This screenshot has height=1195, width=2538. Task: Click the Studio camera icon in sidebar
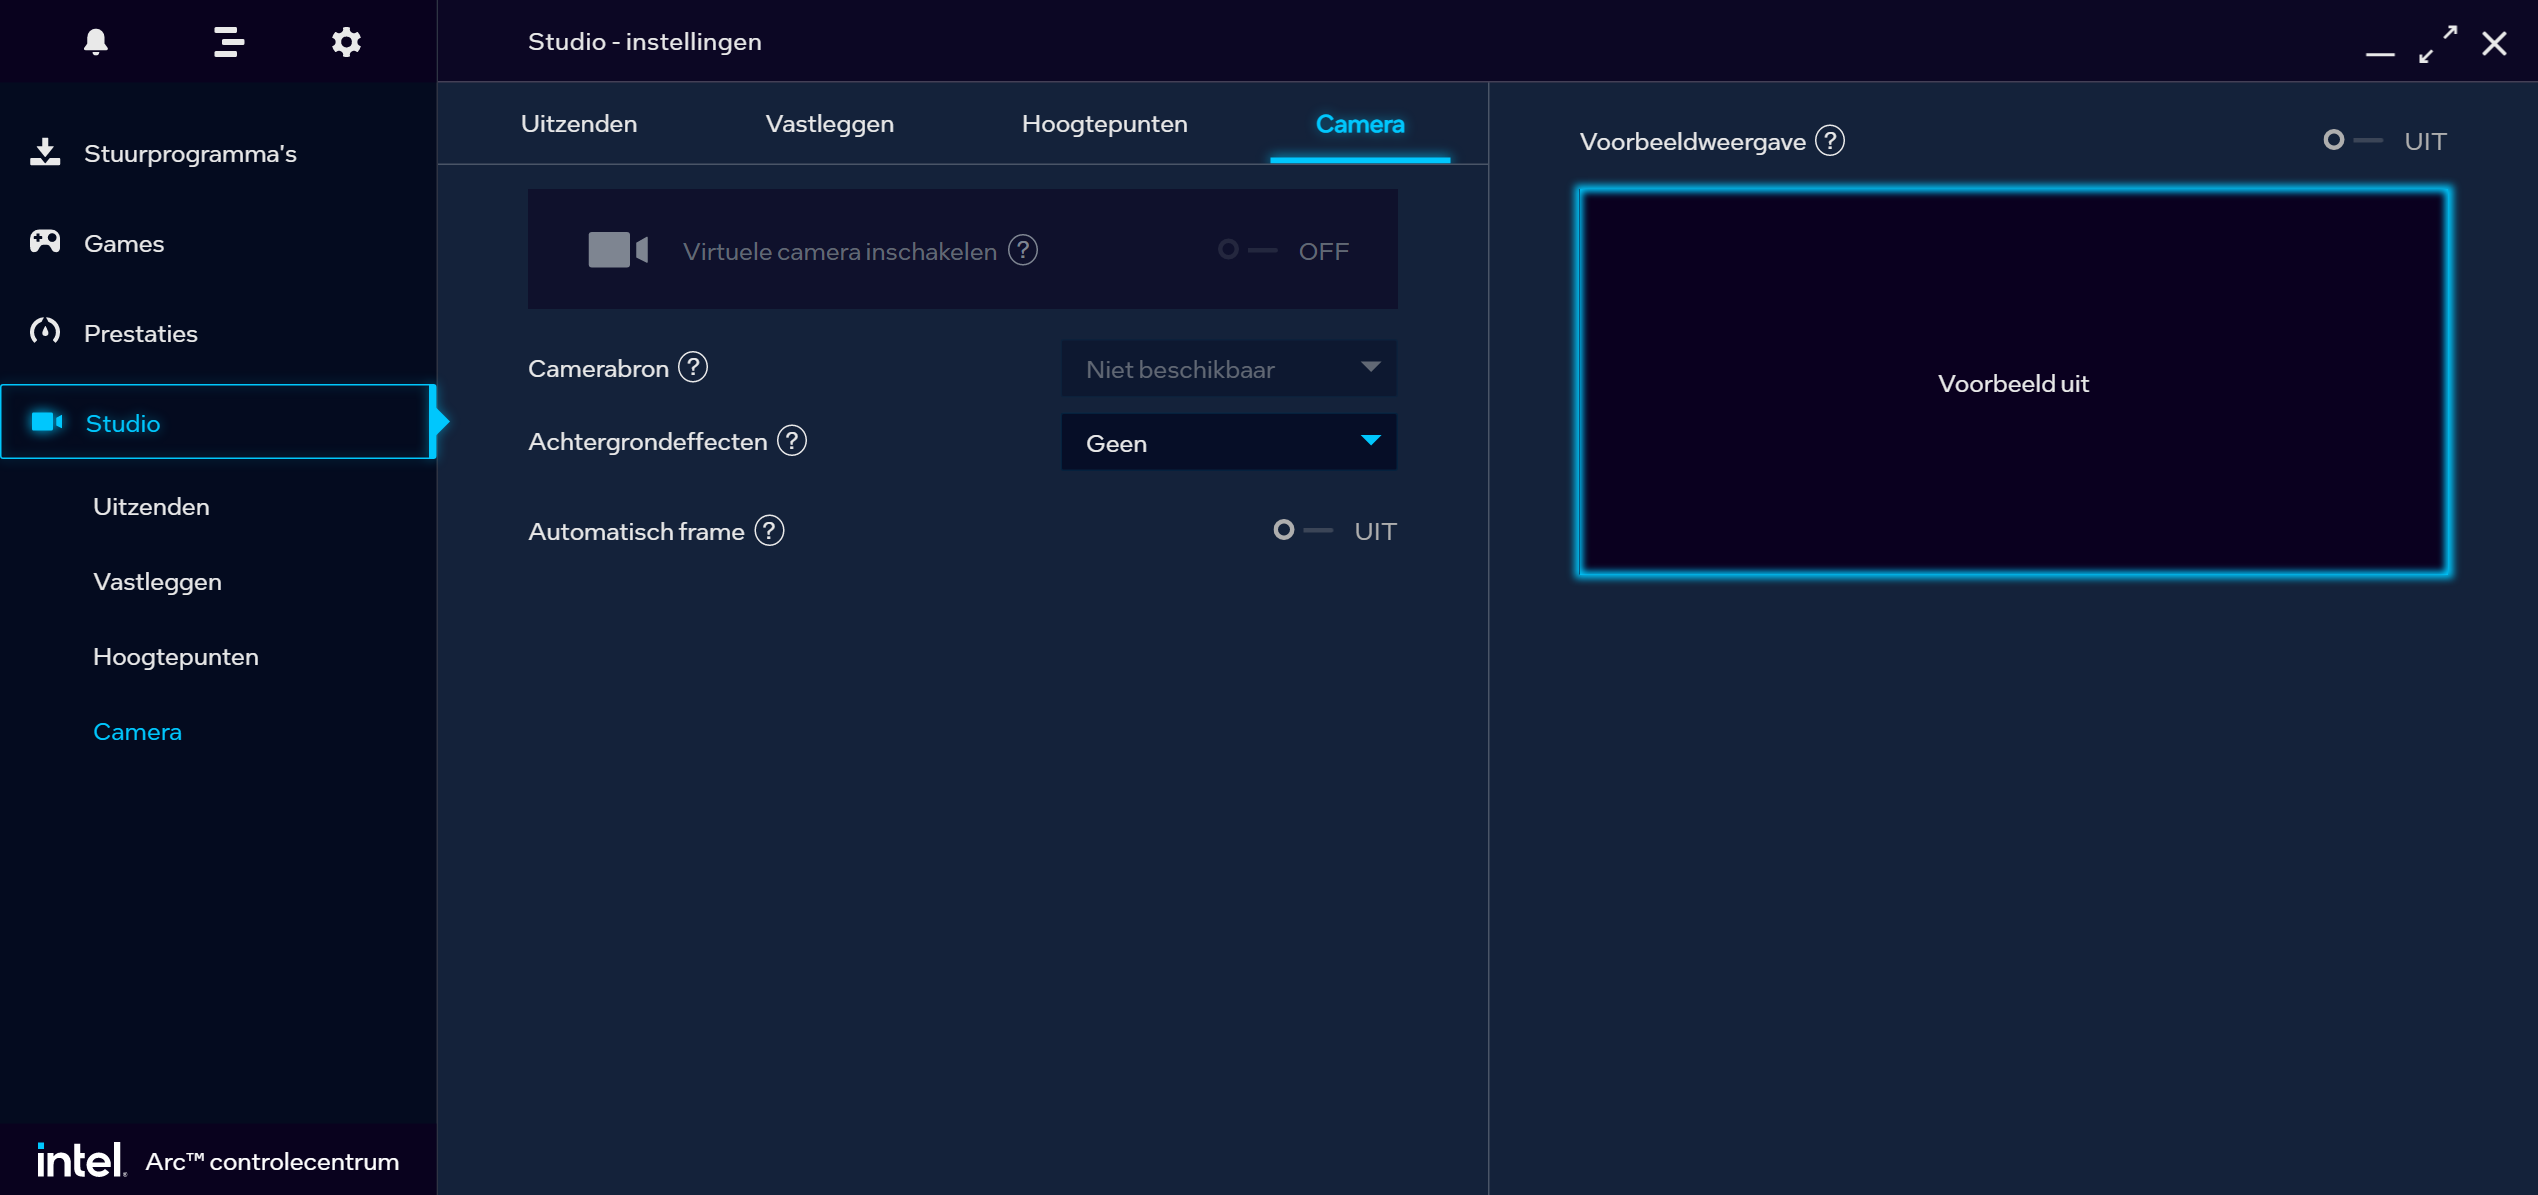47,422
